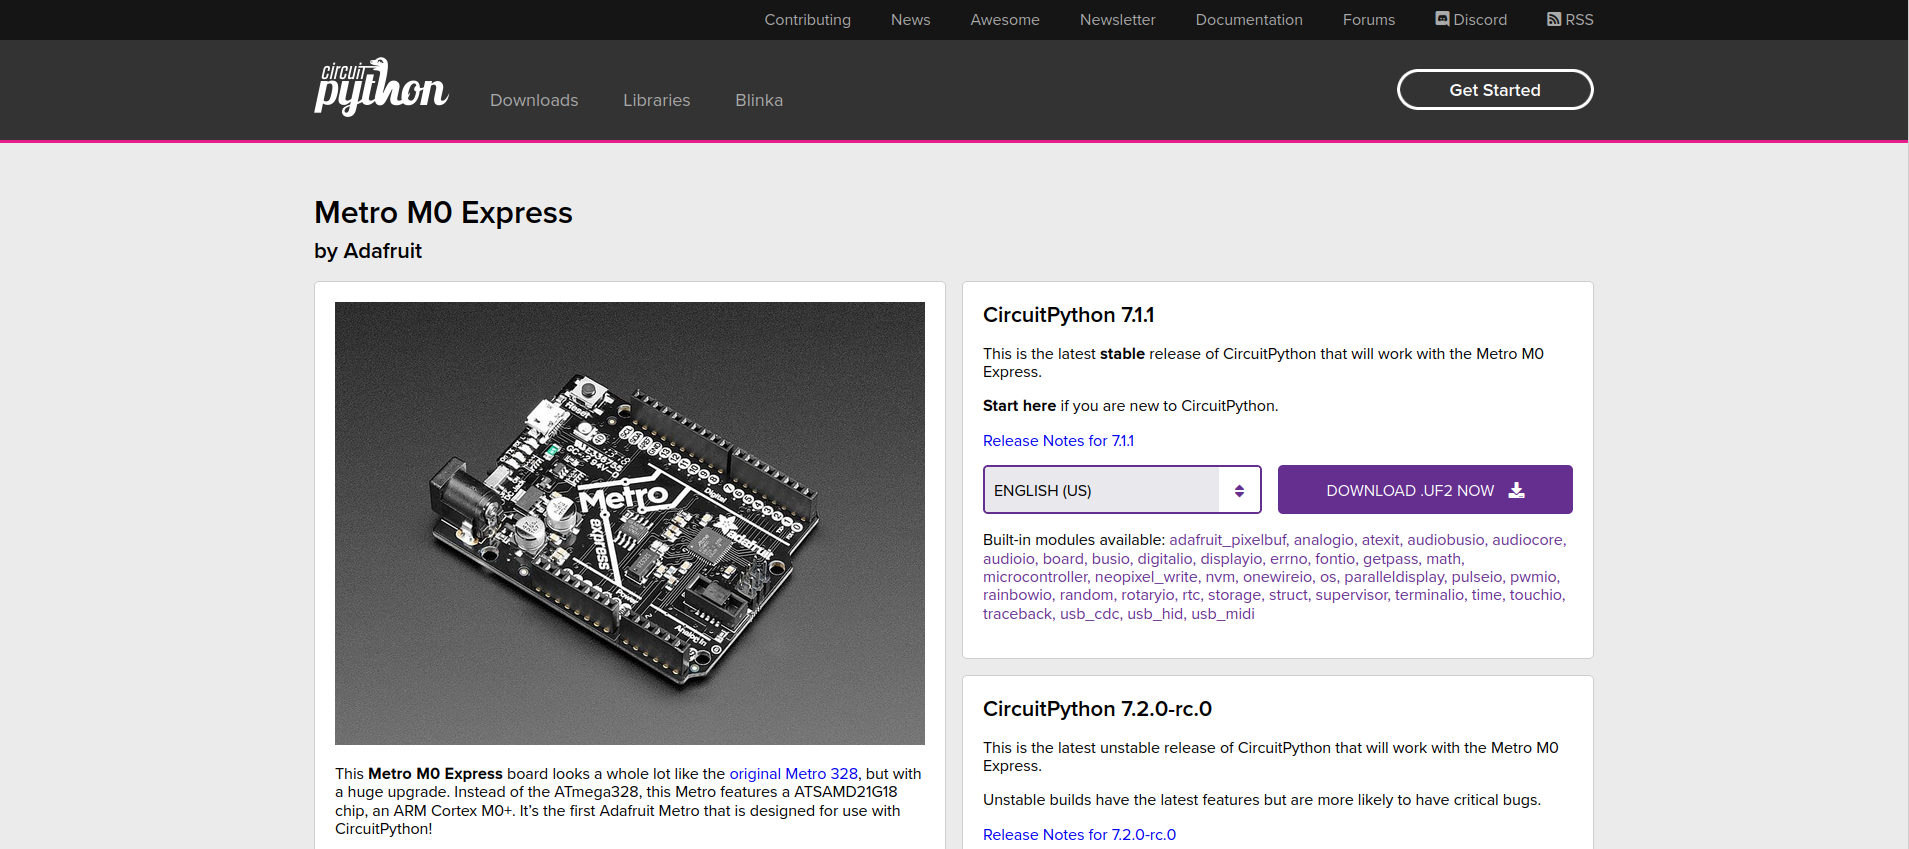Click the Metro M0 Express board photo
The image size is (1909, 849).
630,523
